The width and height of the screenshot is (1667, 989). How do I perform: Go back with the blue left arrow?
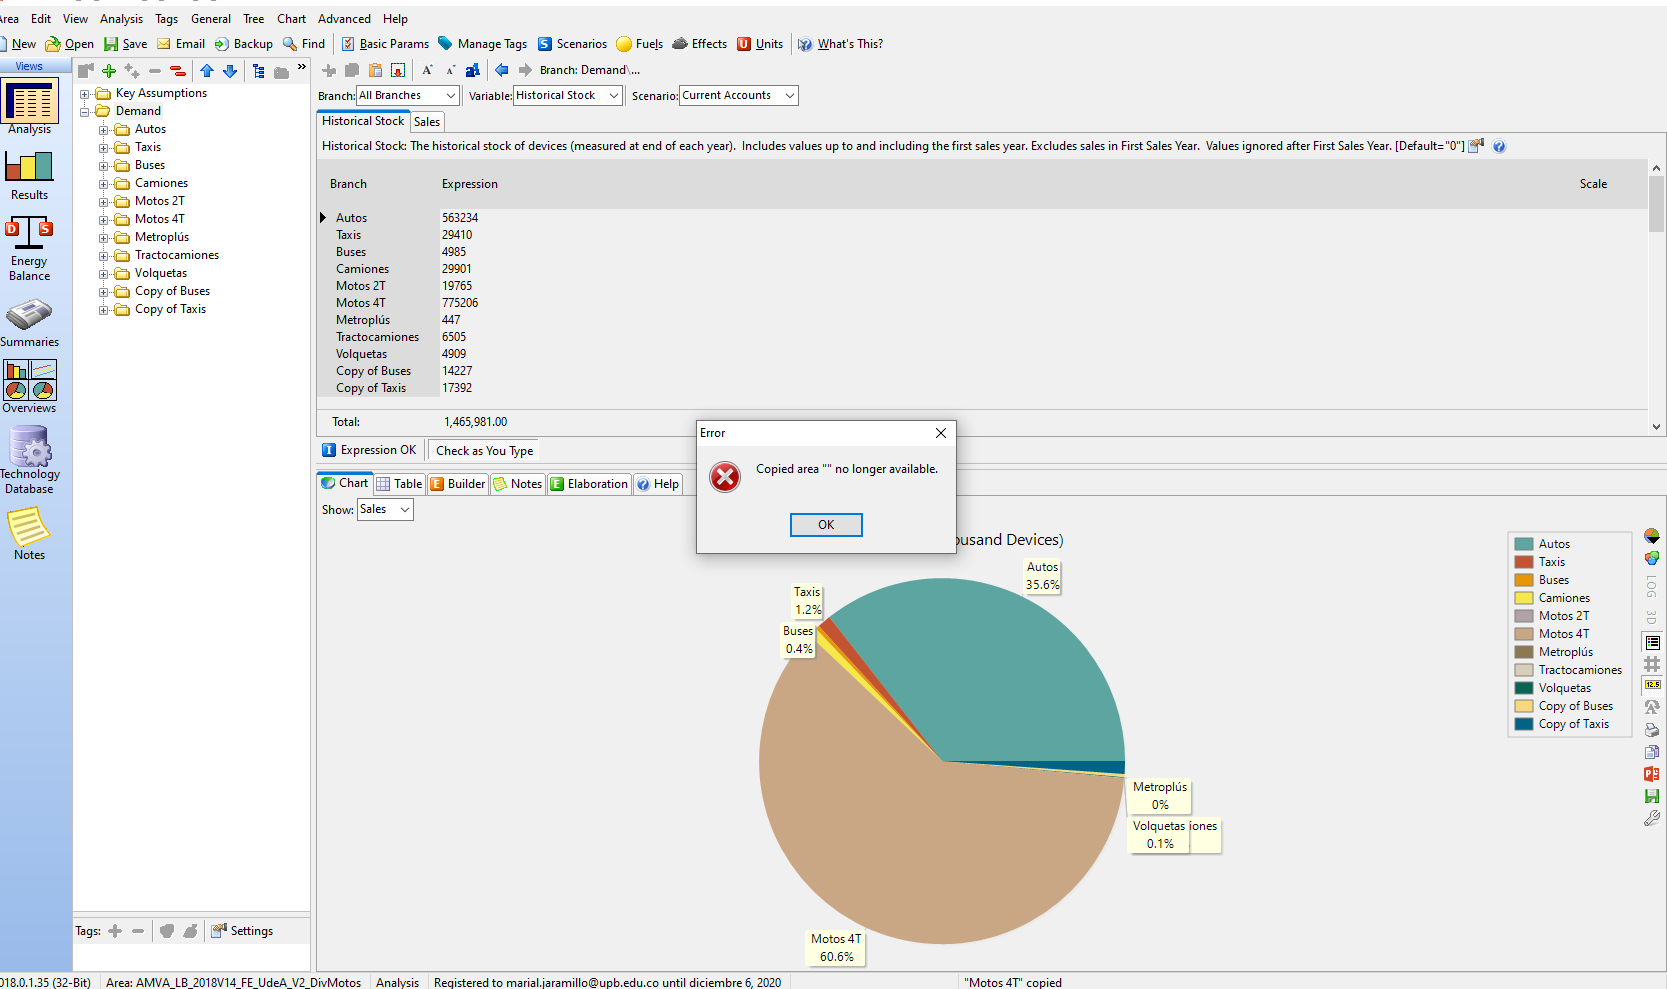pos(502,70)
